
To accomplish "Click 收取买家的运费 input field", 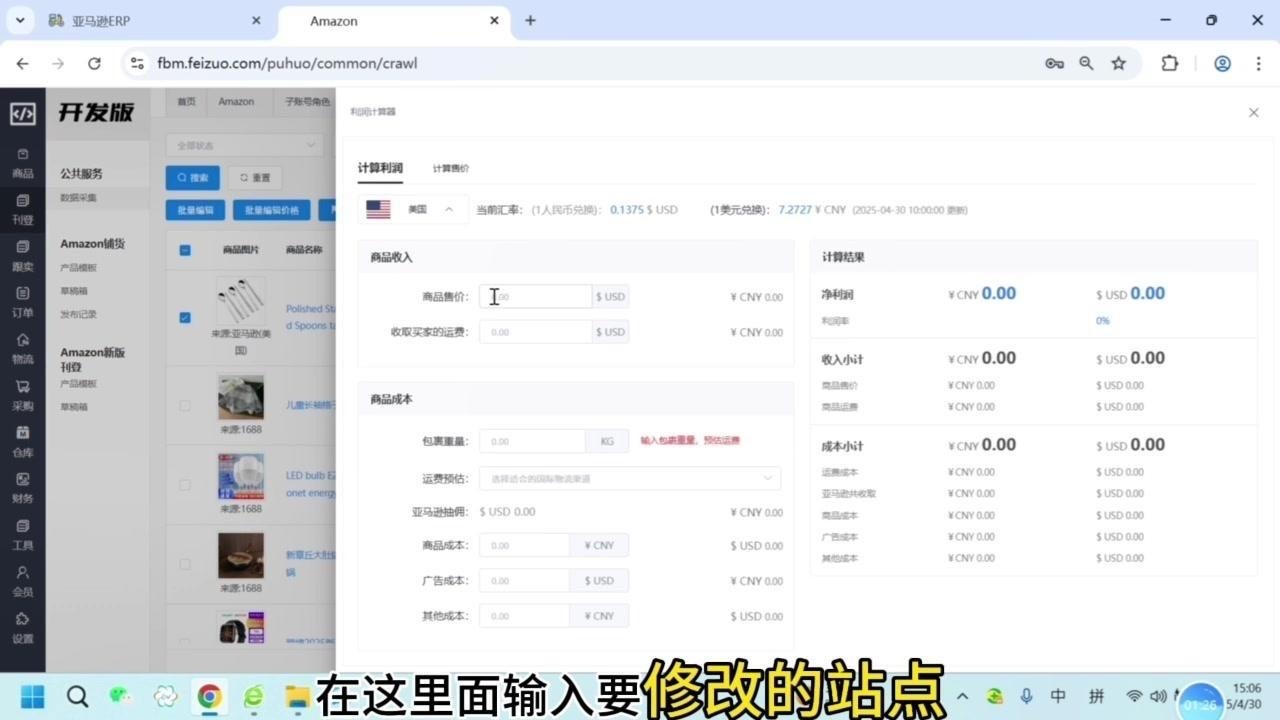I will pyautogui.click(x=535, y=331).
